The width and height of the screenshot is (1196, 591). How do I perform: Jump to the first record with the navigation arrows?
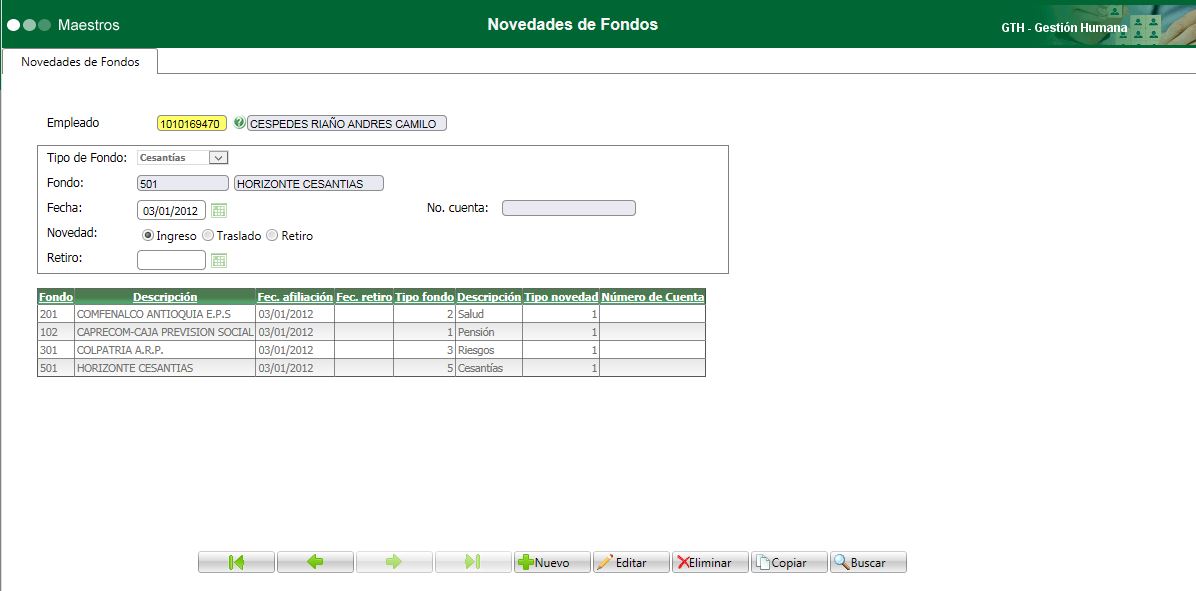click(236, 562)
